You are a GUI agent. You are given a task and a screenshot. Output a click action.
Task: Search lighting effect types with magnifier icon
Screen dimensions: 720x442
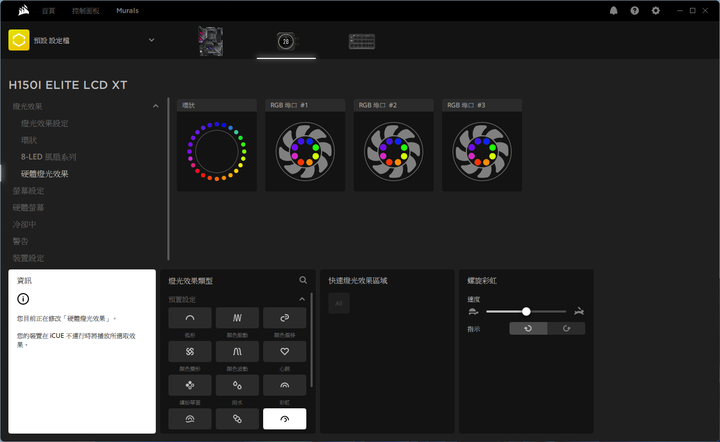click(x=303, y=280)
